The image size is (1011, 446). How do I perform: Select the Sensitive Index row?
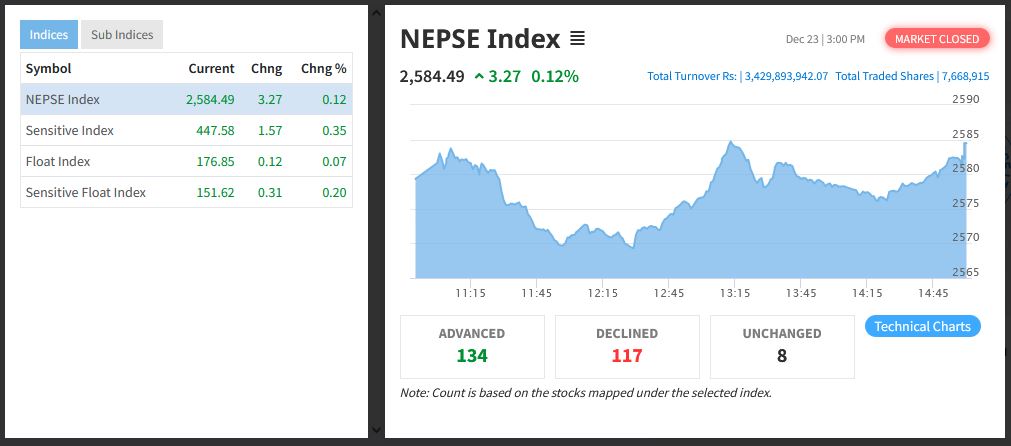click(186, 130)
